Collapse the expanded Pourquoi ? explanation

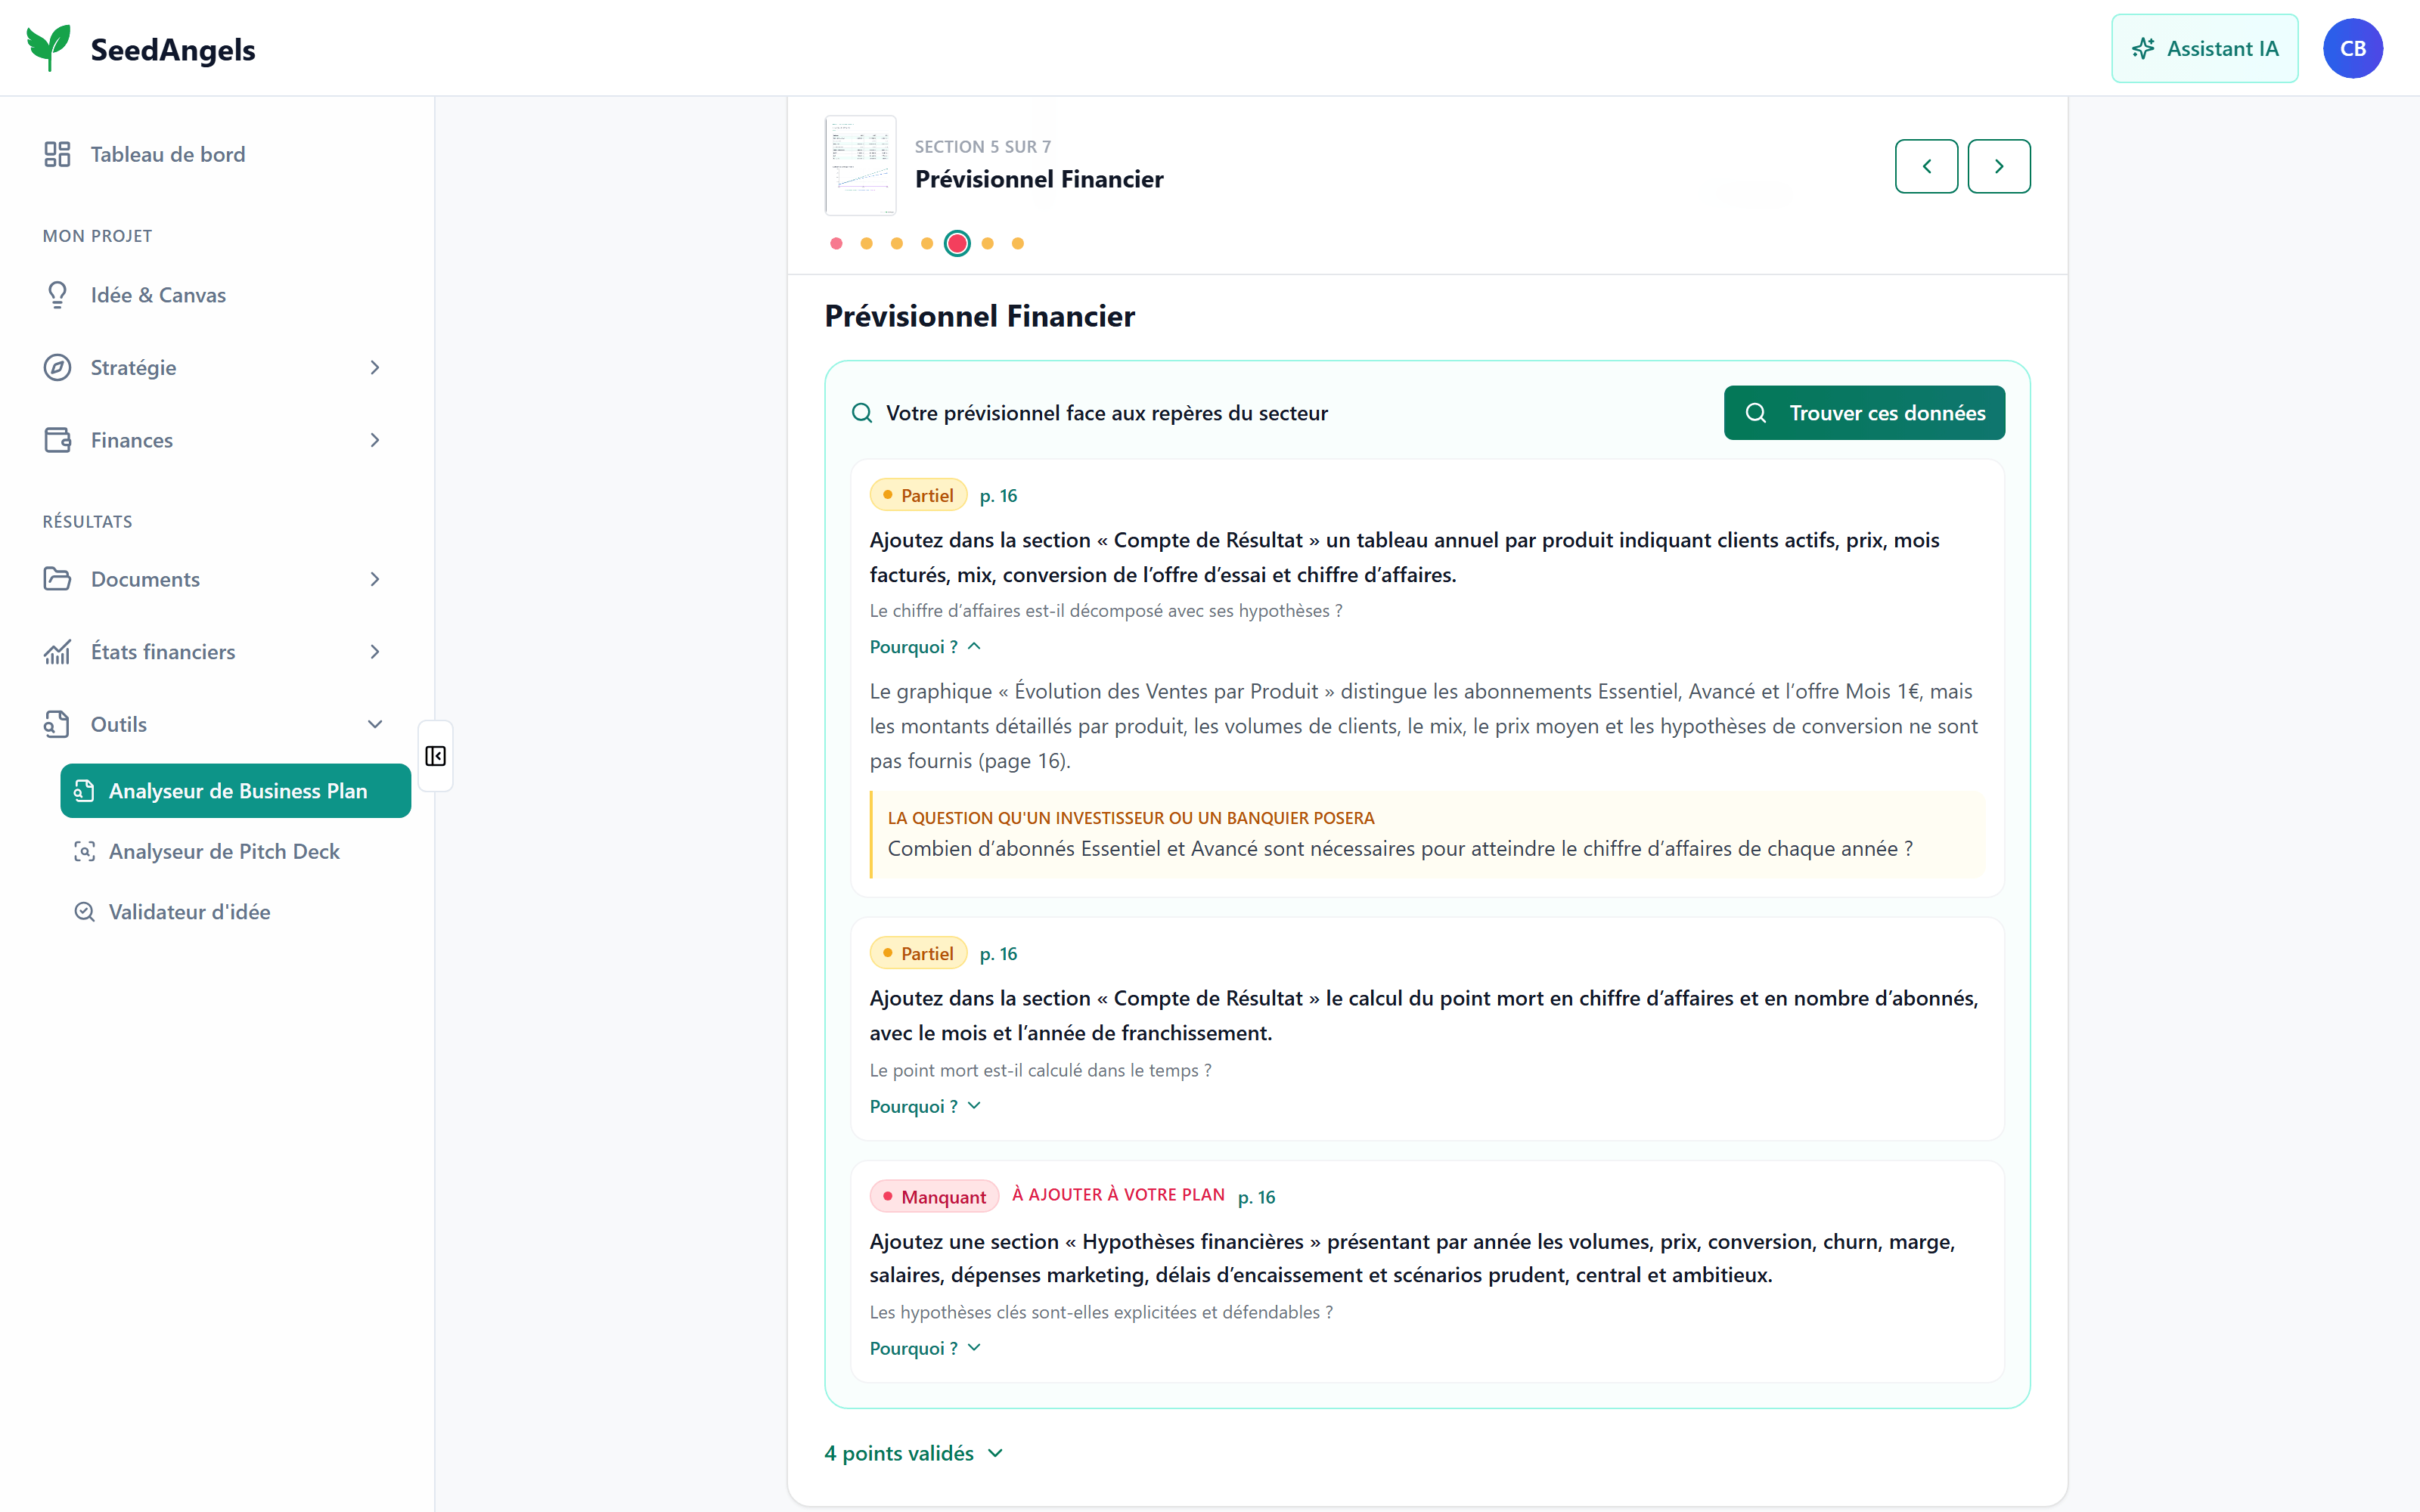click(925, 647)
